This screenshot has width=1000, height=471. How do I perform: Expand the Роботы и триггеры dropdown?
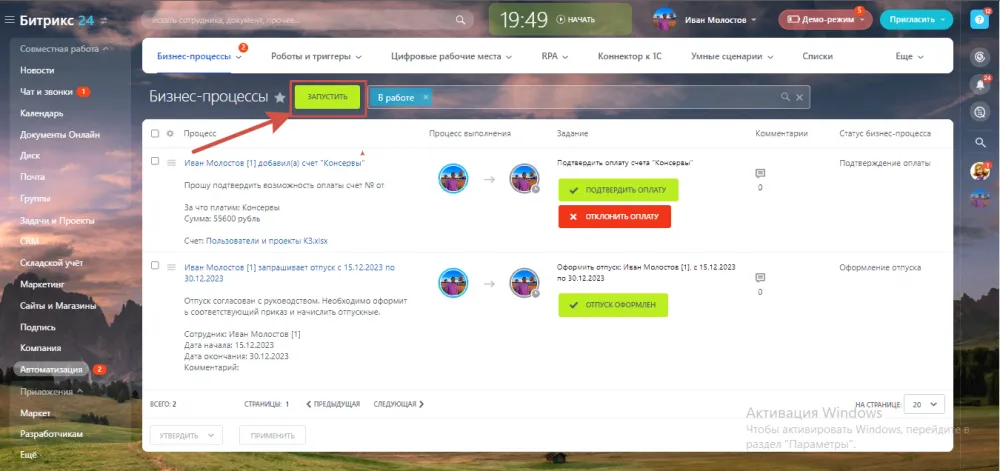click(x=358, y=57)
